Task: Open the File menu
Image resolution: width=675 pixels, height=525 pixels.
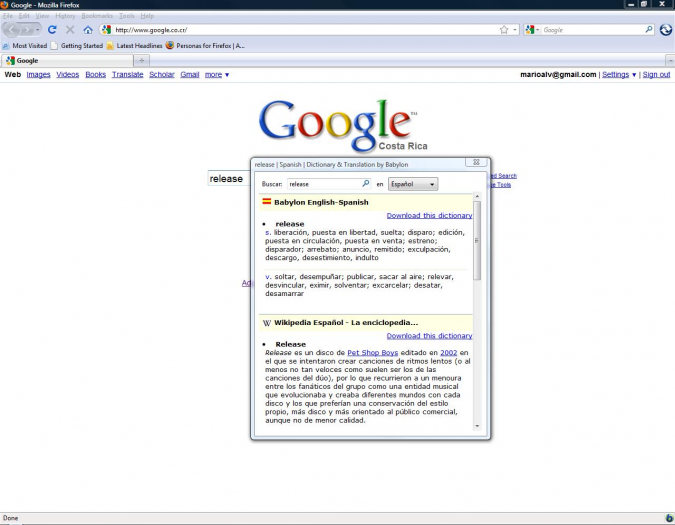Action: 8,16
